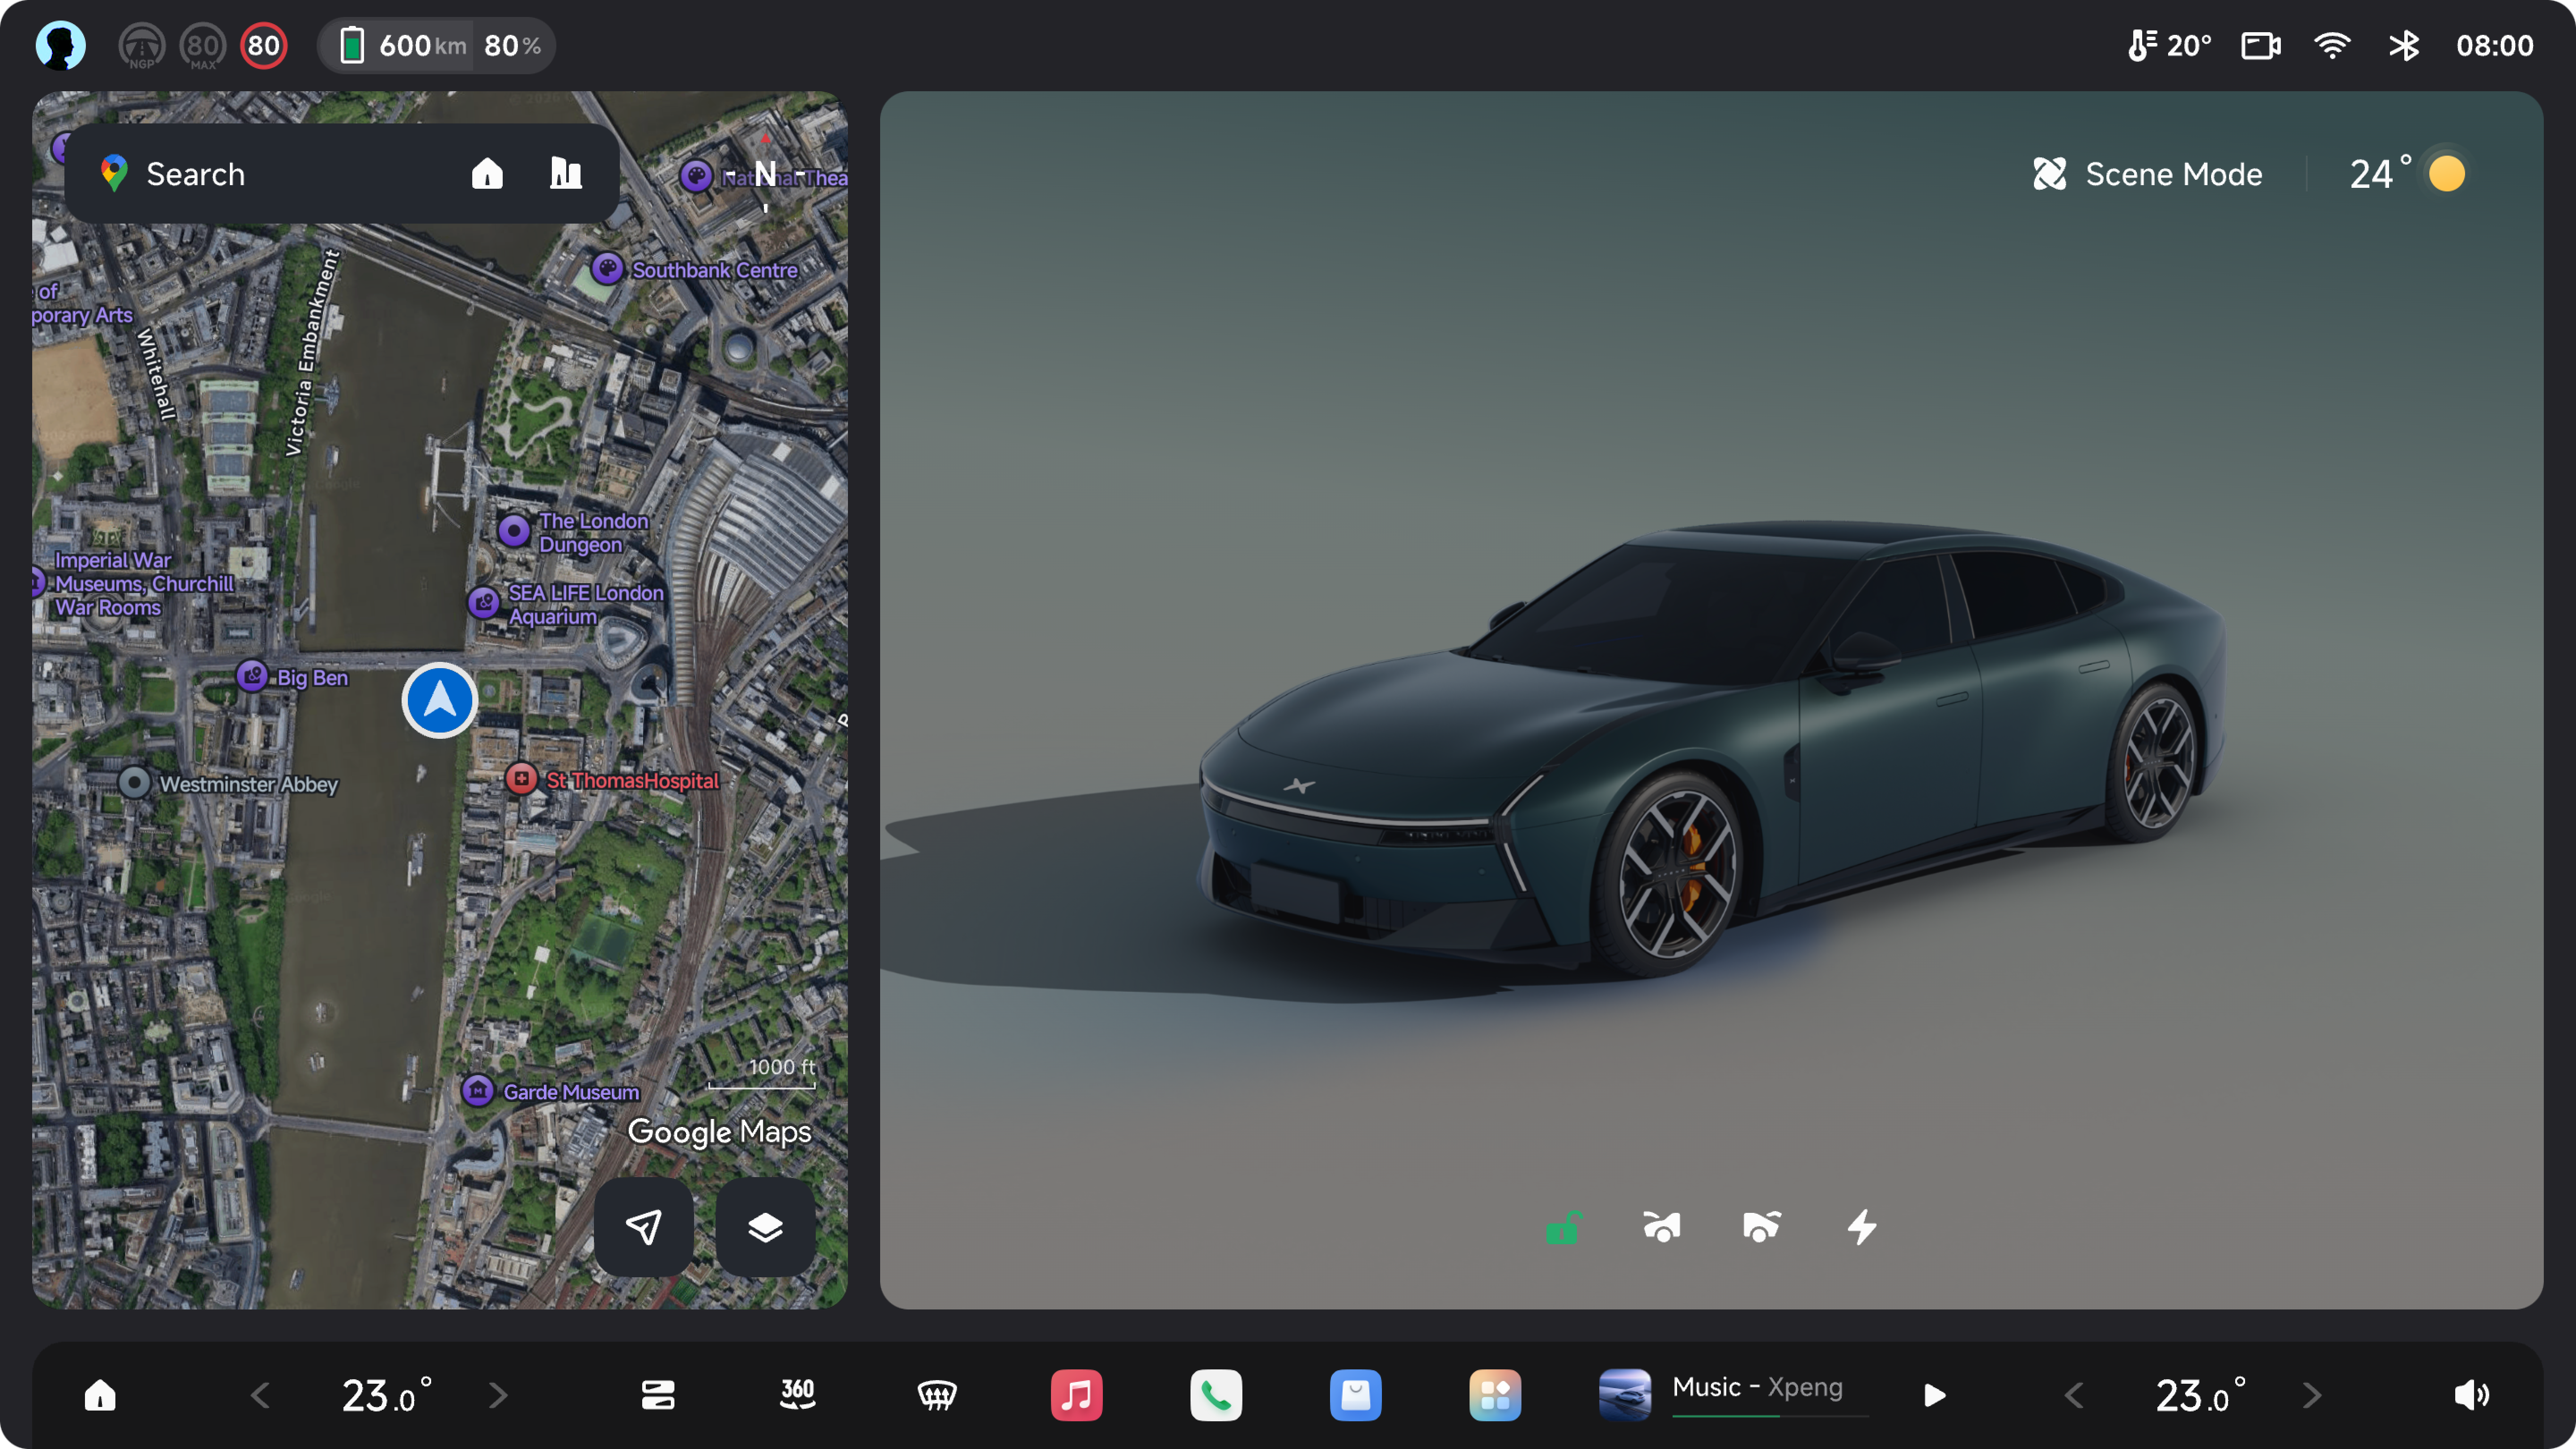Select SEA LIFE London Aquarium marker
This screenshot has height=1449, width=2576.
484,603
